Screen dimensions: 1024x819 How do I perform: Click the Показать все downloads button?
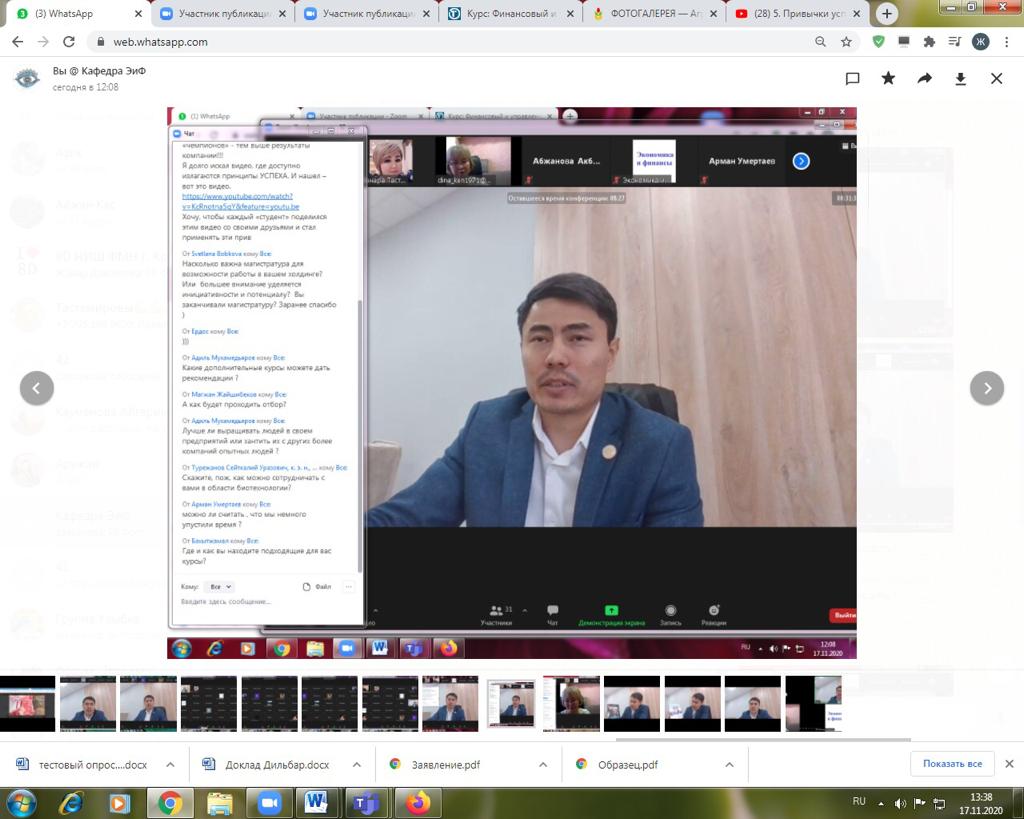tap(951, 764)
